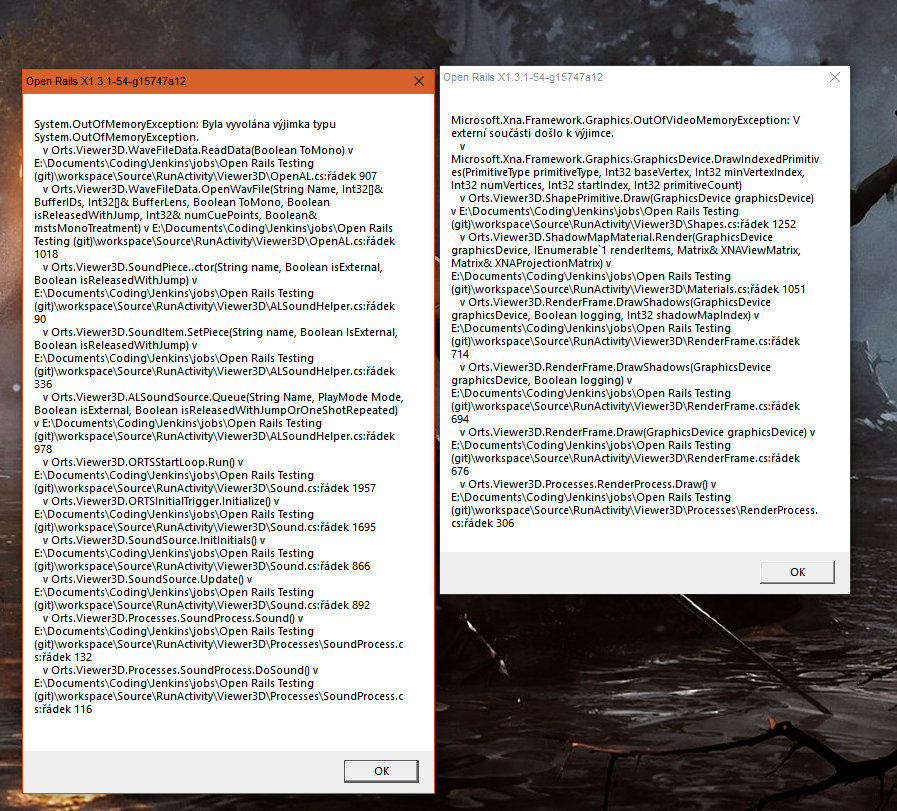The width and height of the screenshot is (897, 811).
Task: Click the line starting 'v Orts.Viewer3D.SoundPiece..ctor(String name'
Action: [x=212, y=267]
